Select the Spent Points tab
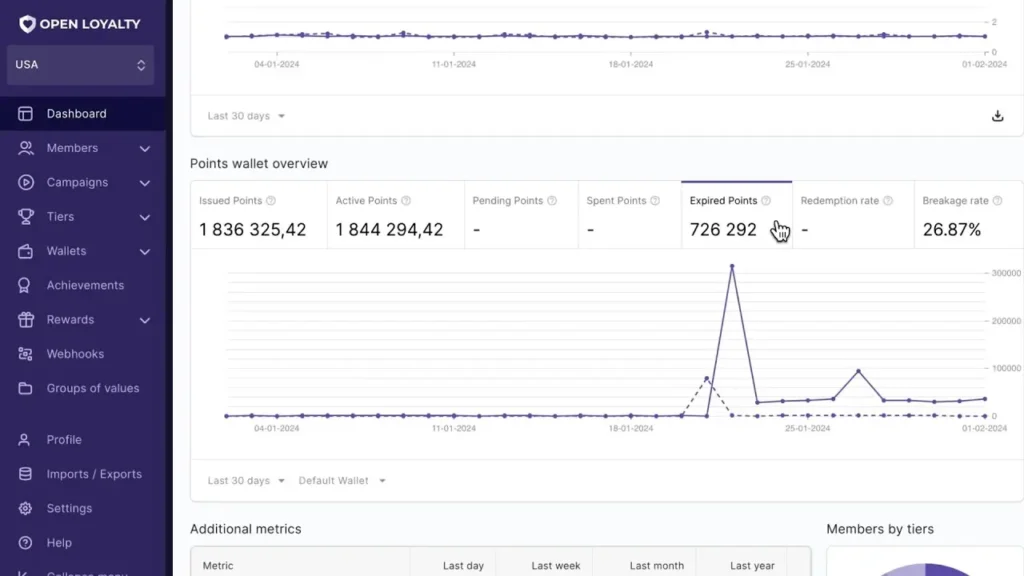Viewport: 1024px width, 576px height. (x=630, y=215)
